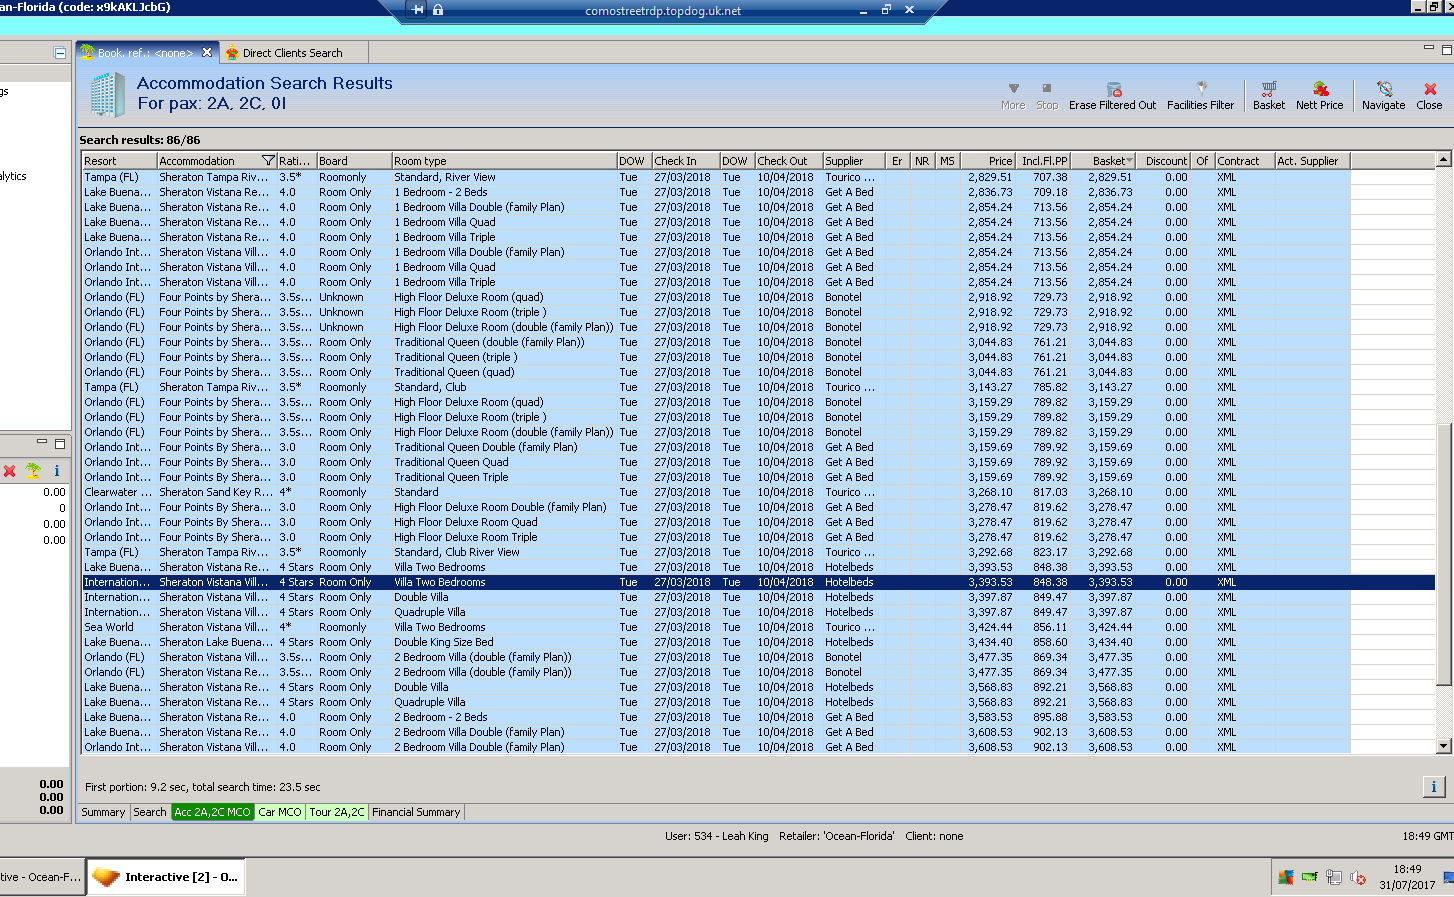Close the Book. ref. <none> tab

click(207, 53)
